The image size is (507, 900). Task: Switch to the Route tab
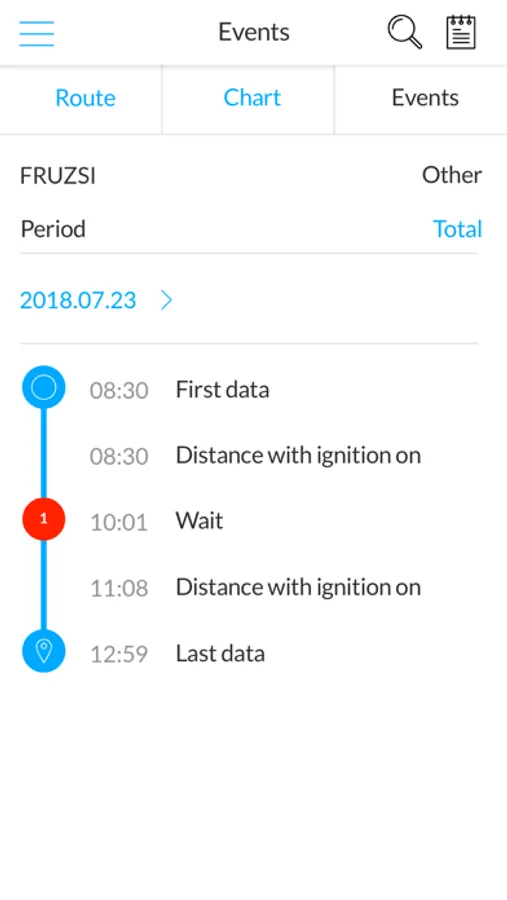pos(85,98)
